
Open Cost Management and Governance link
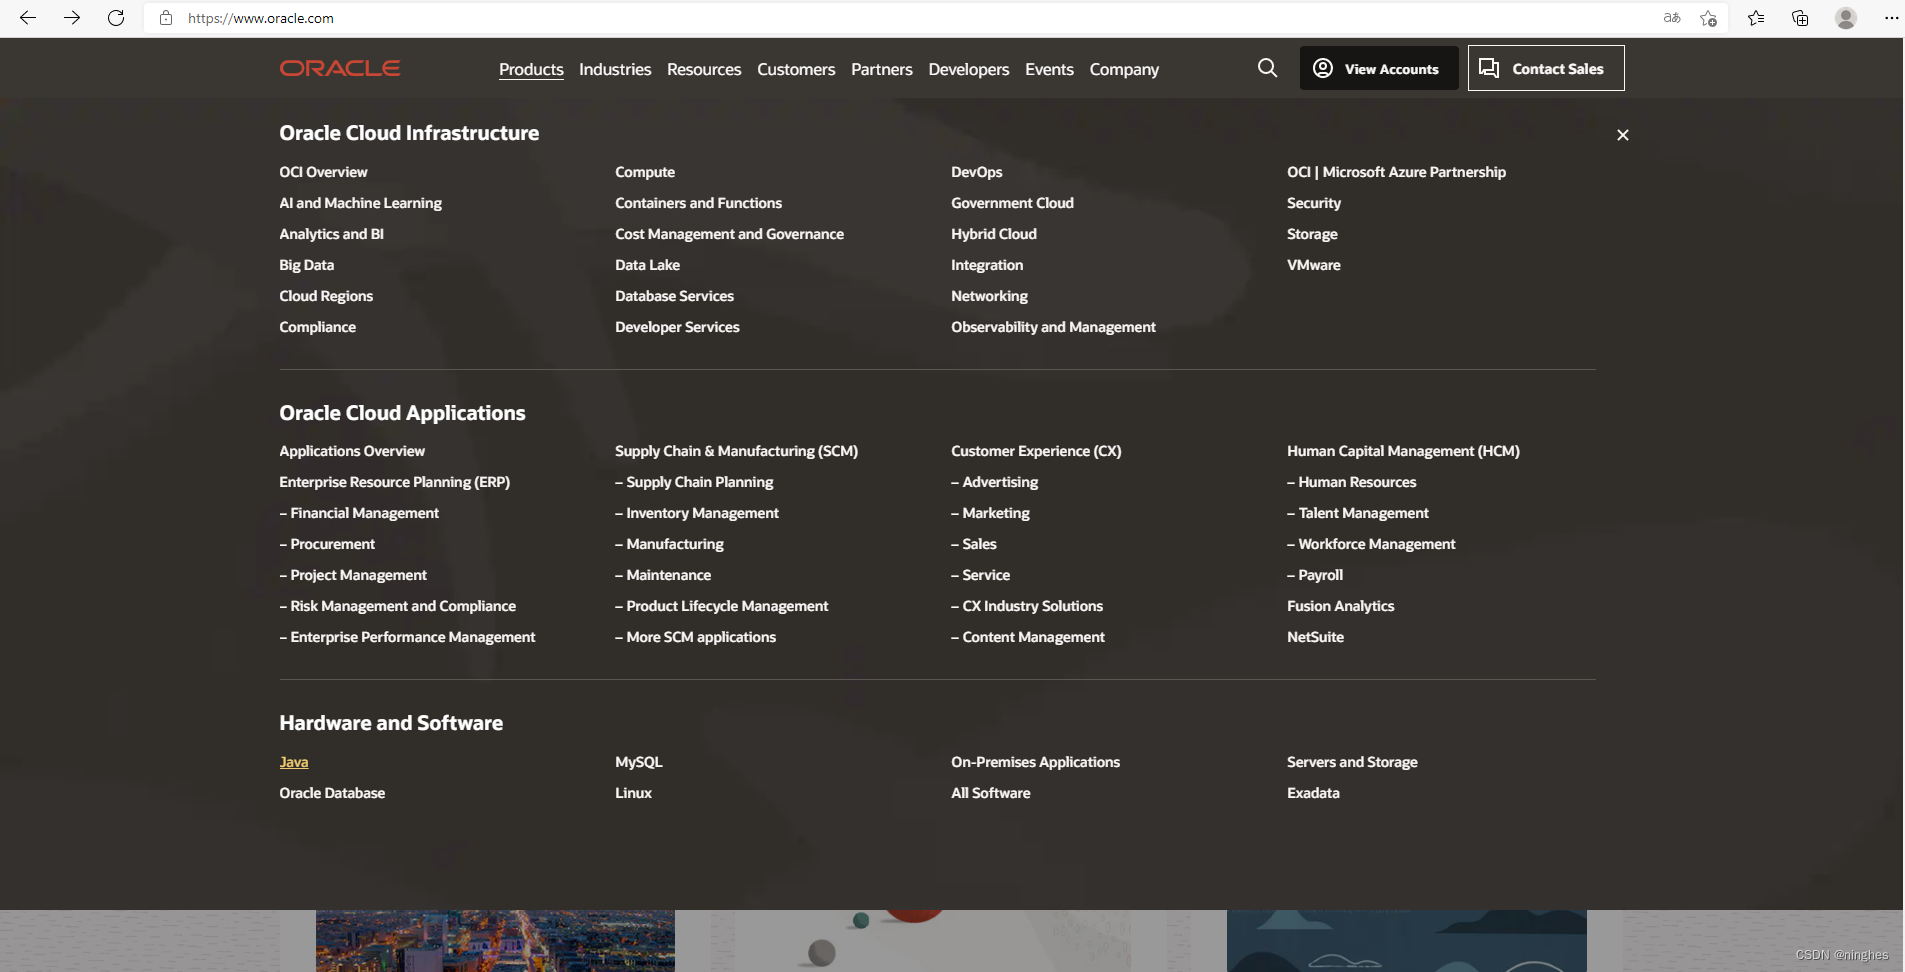tap(729, 234)
